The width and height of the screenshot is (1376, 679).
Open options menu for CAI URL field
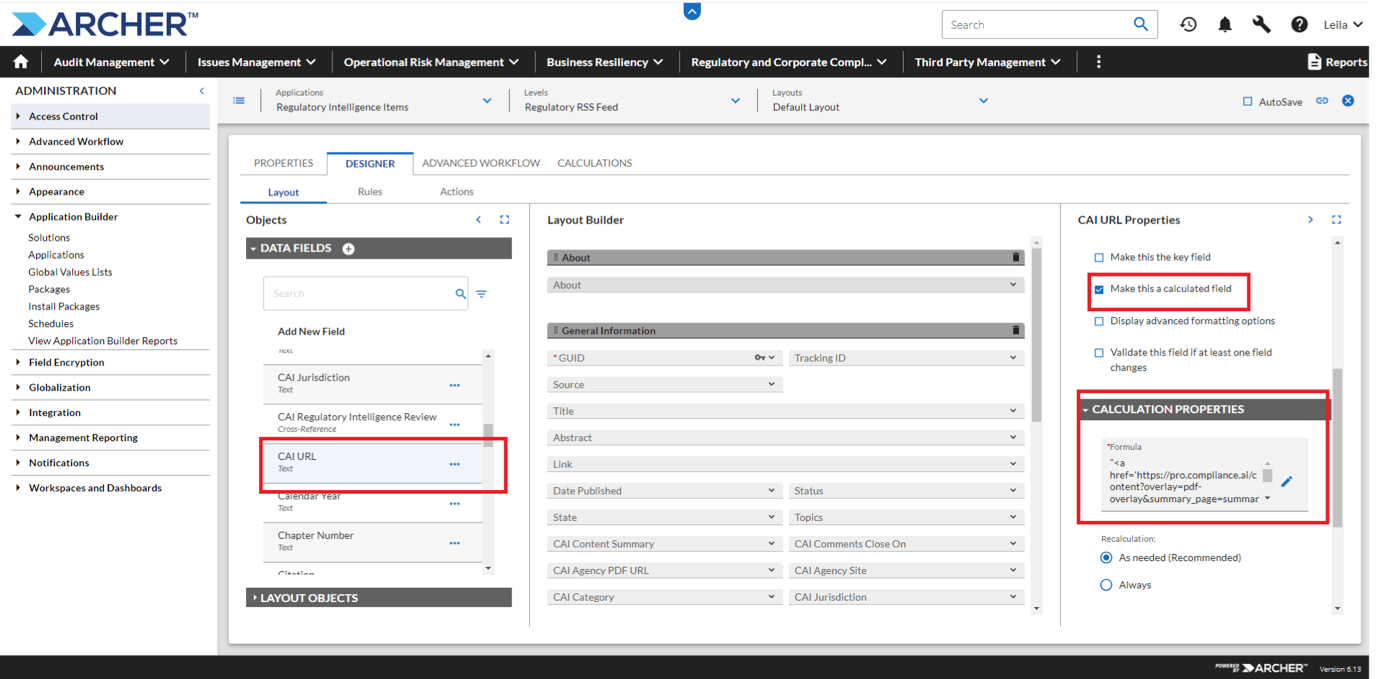[x=455, y=464]
